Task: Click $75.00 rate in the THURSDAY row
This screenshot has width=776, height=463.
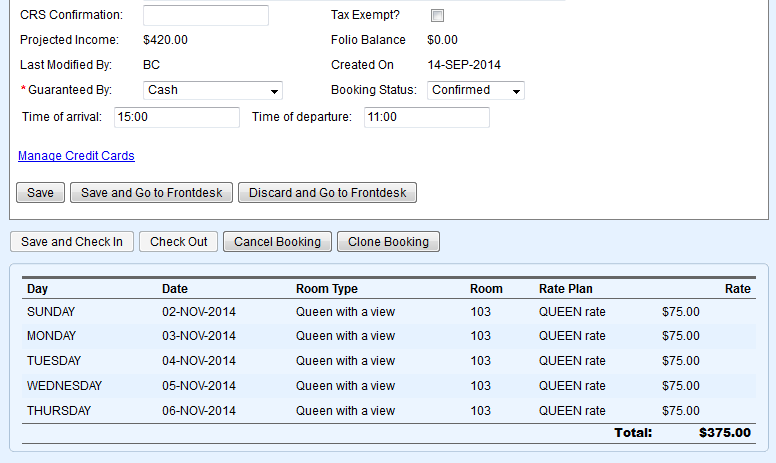Action: click(681, 411)
